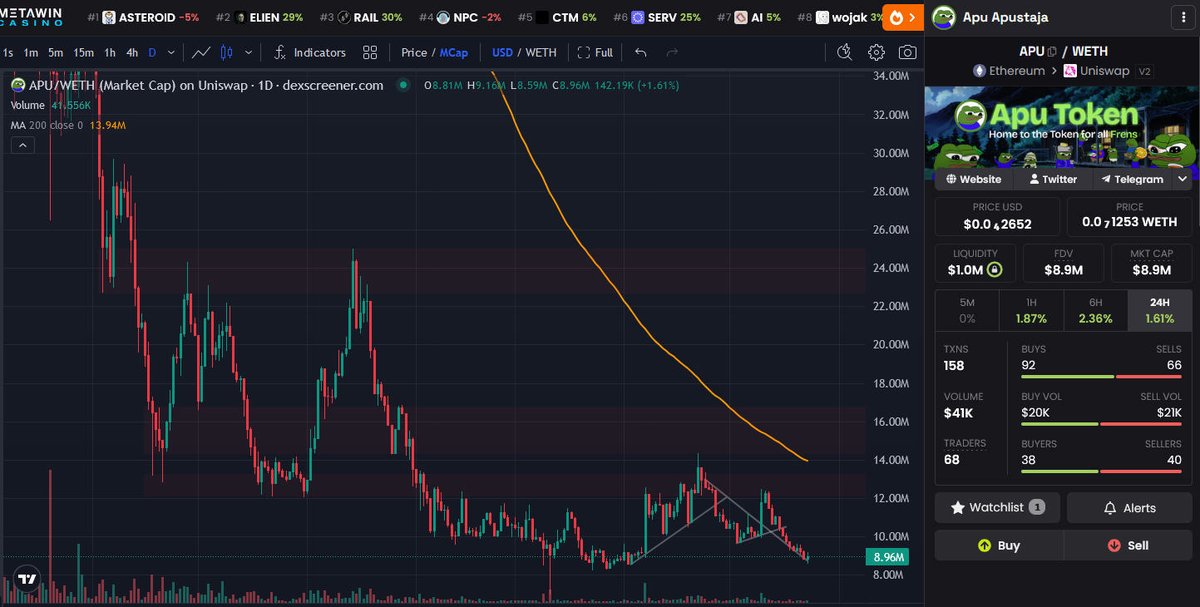The height and width of the screenshot is (607, 1200).
Task: Undo last chart action
Action: click(641, 52)
